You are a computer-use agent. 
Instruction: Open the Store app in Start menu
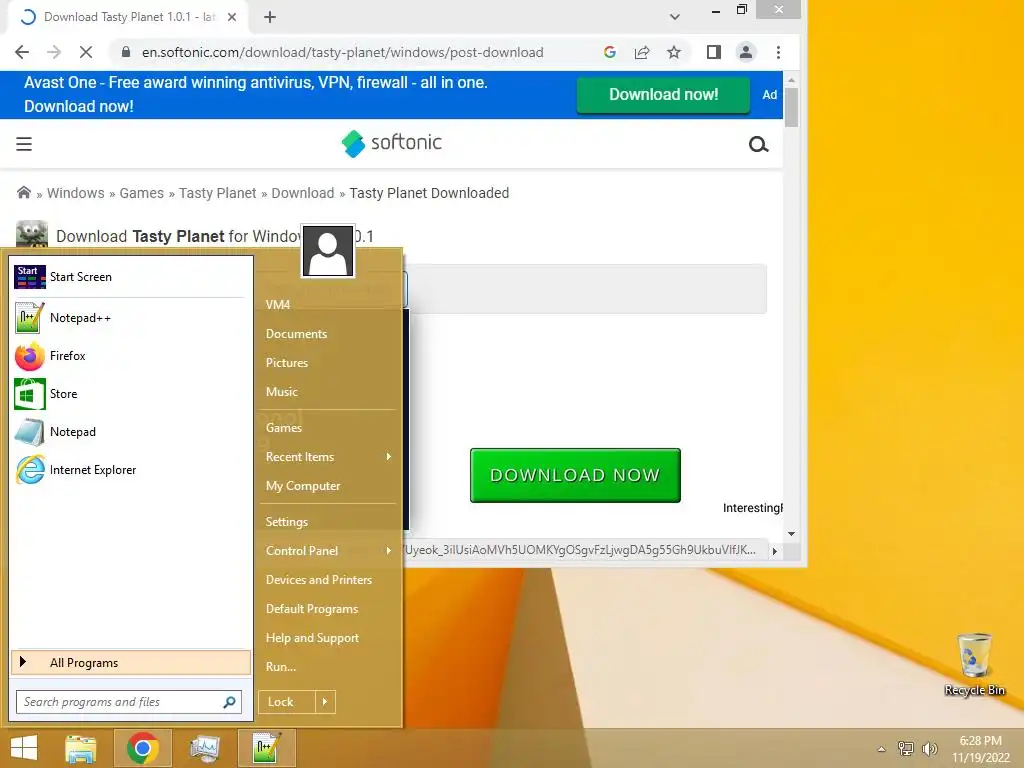131,394
